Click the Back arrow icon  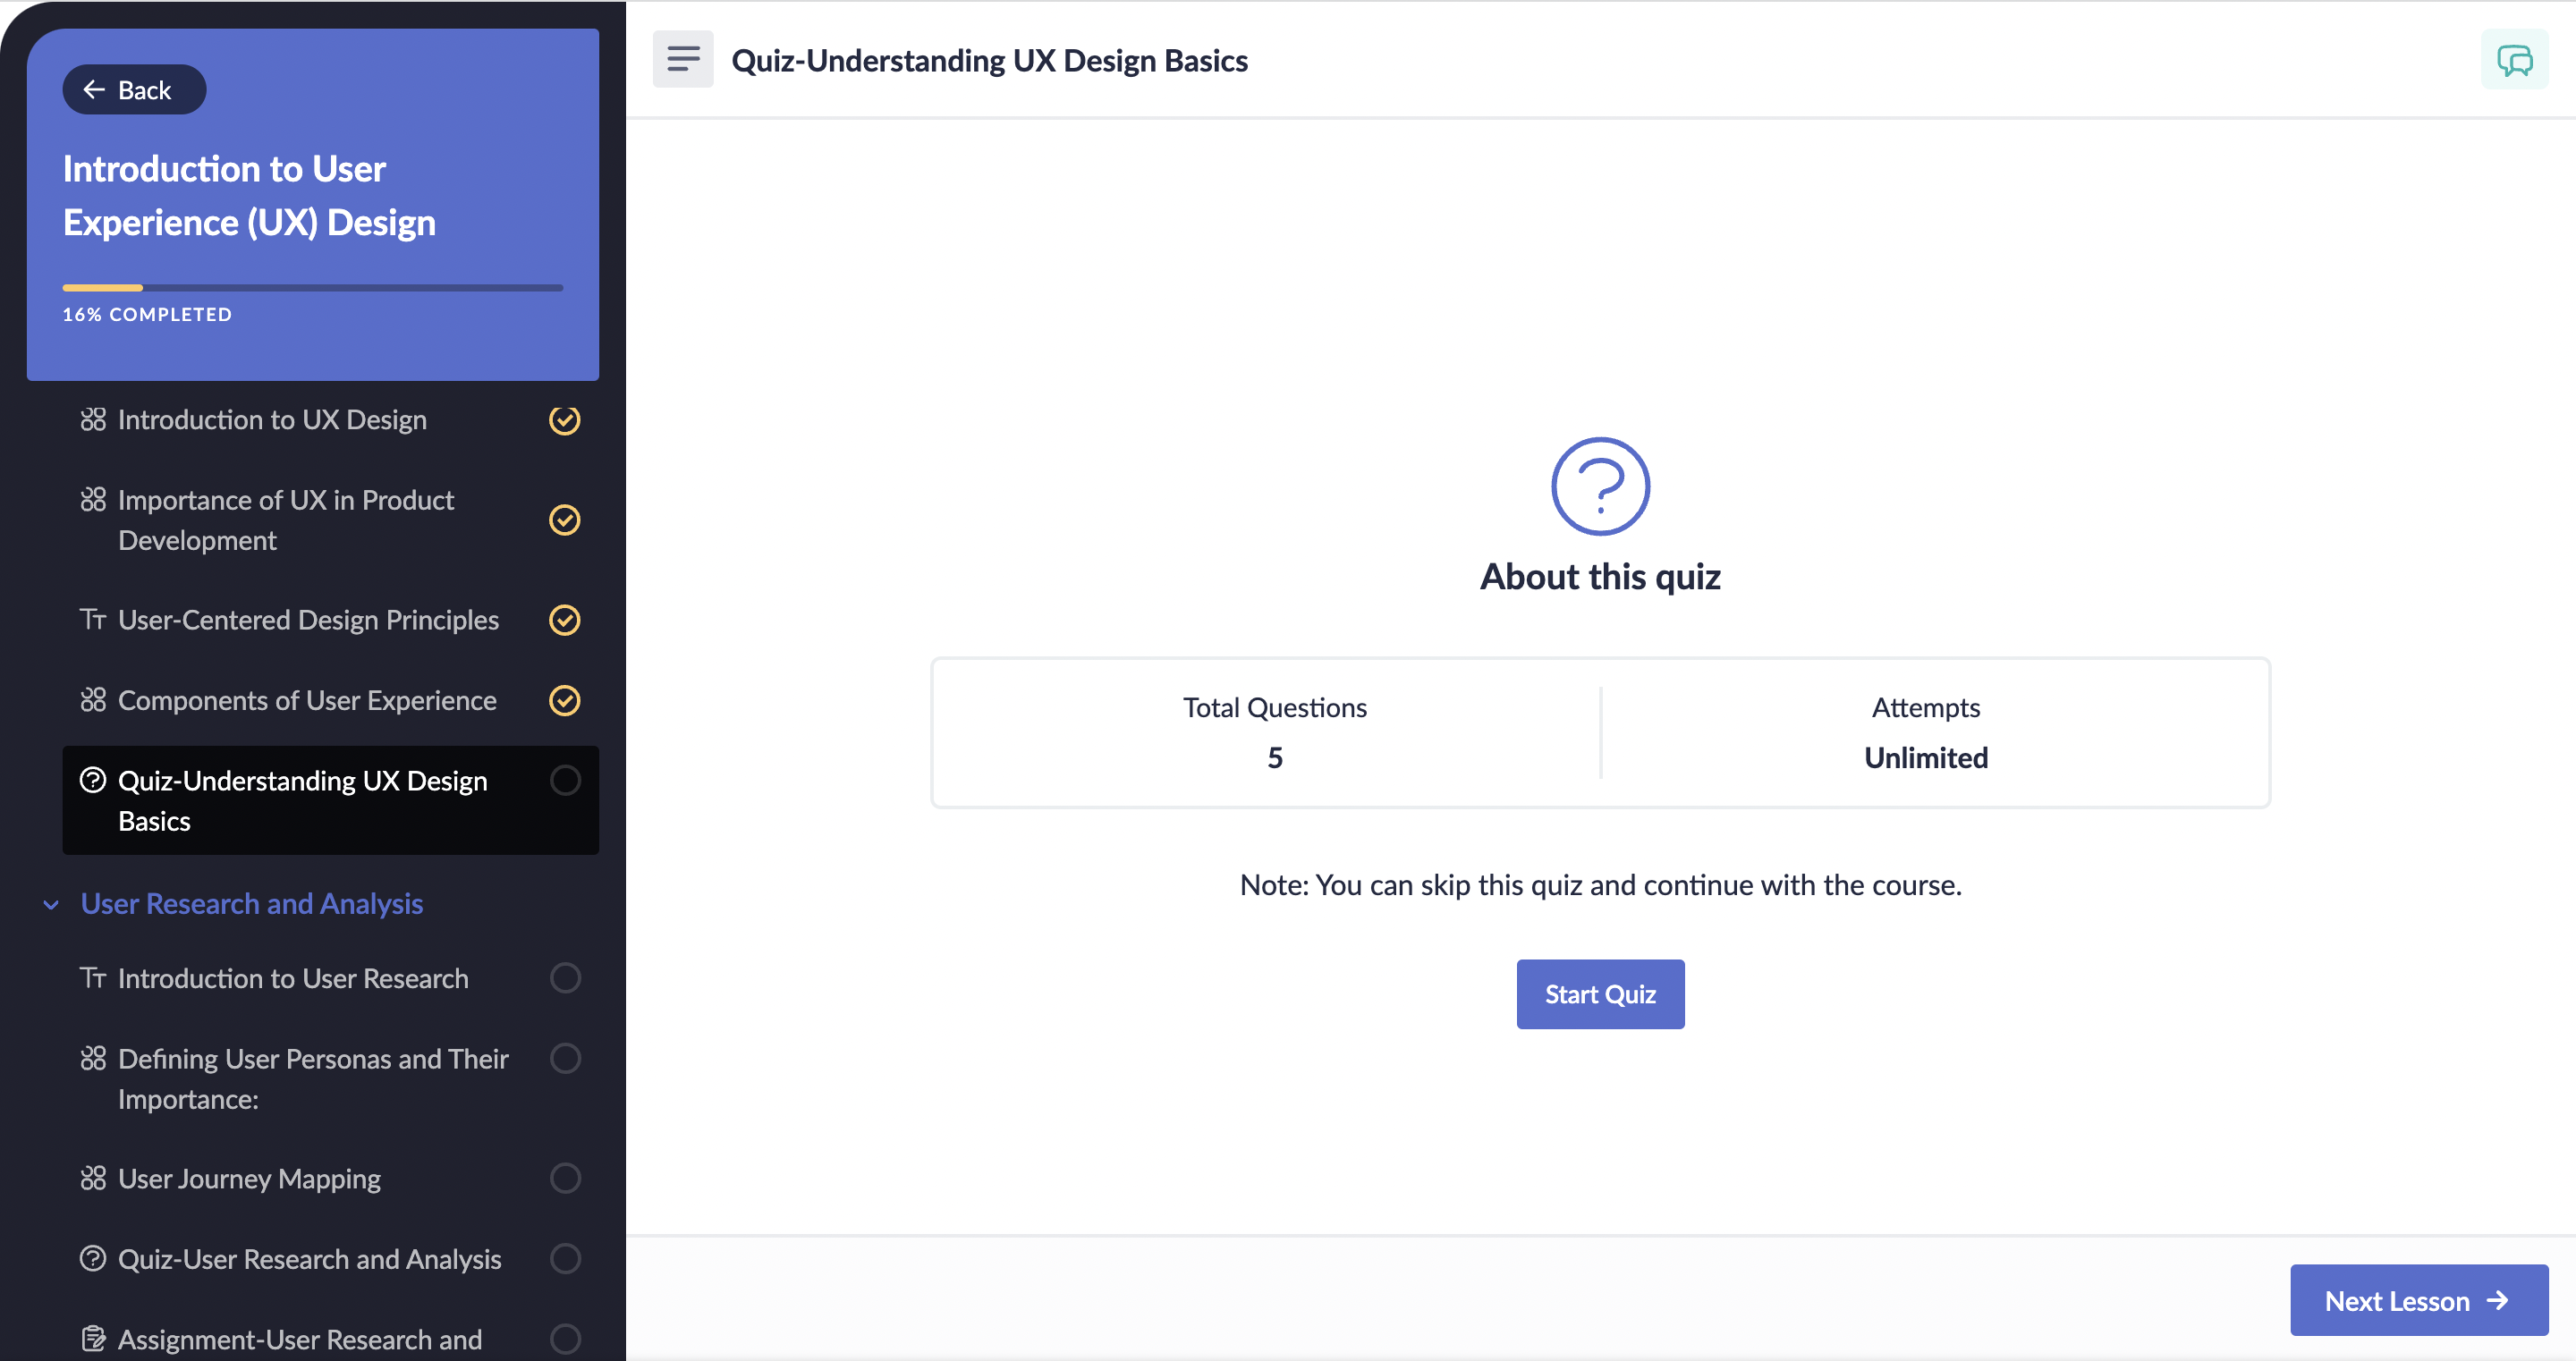pos(94,90)
